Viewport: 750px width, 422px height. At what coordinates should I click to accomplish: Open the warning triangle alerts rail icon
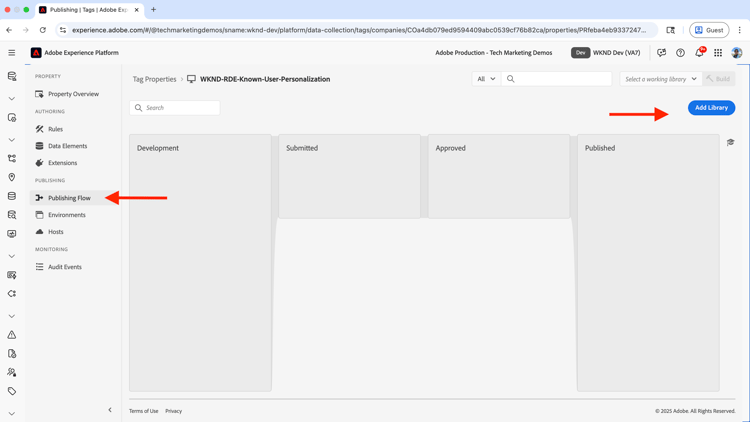point(12,335)
